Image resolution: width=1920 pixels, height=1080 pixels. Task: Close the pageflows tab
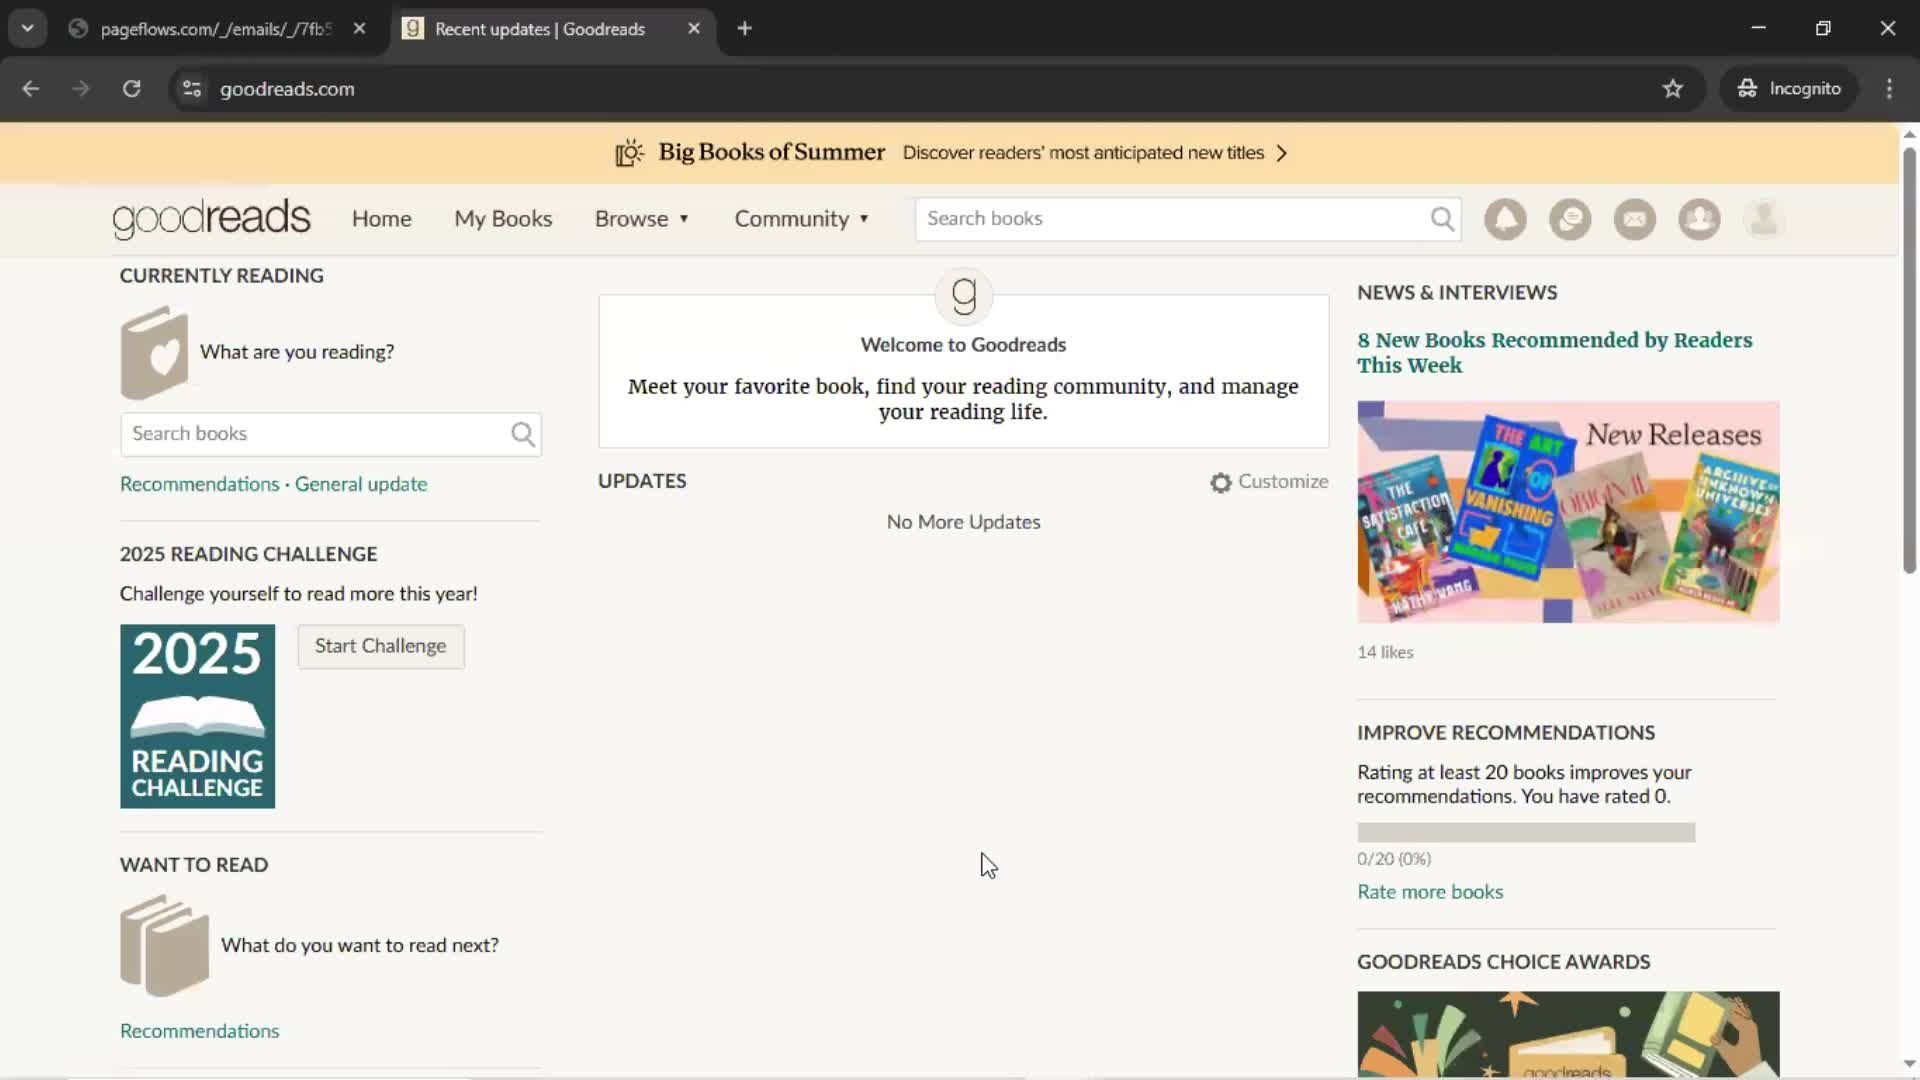(359, 29)
